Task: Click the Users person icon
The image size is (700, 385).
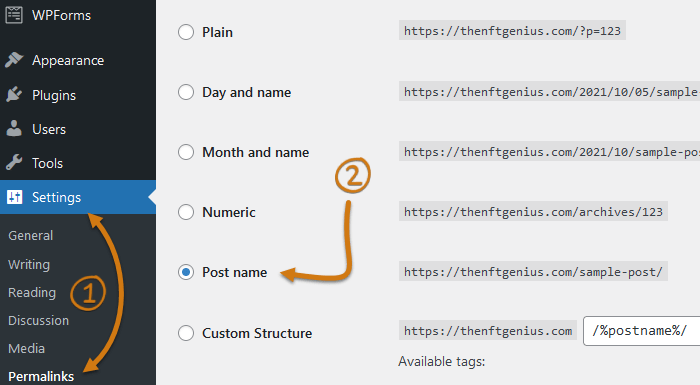Action: click(14, 129)
